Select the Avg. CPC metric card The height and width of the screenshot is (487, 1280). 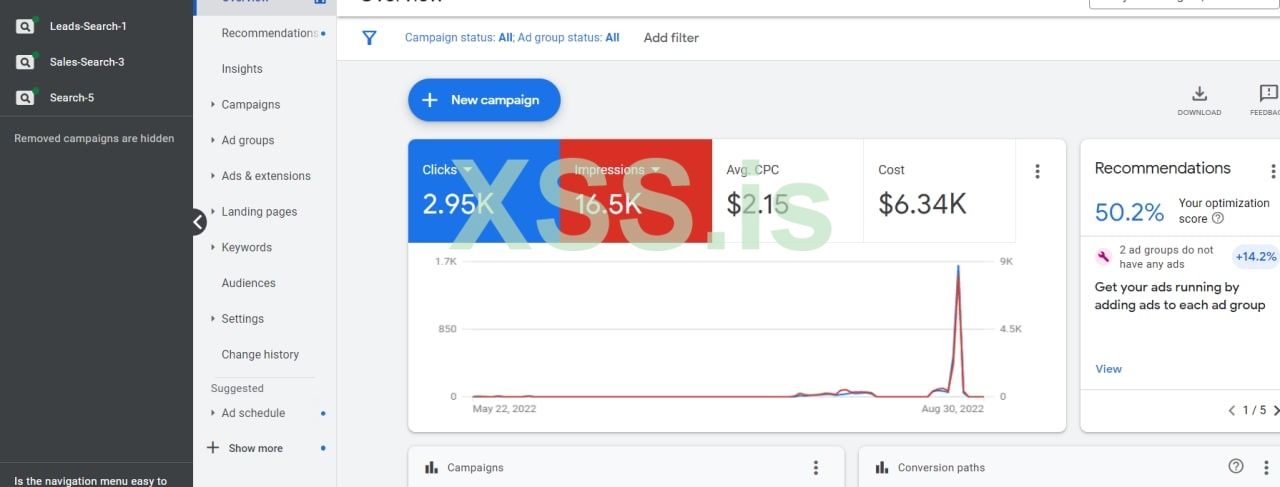(788, 191)
